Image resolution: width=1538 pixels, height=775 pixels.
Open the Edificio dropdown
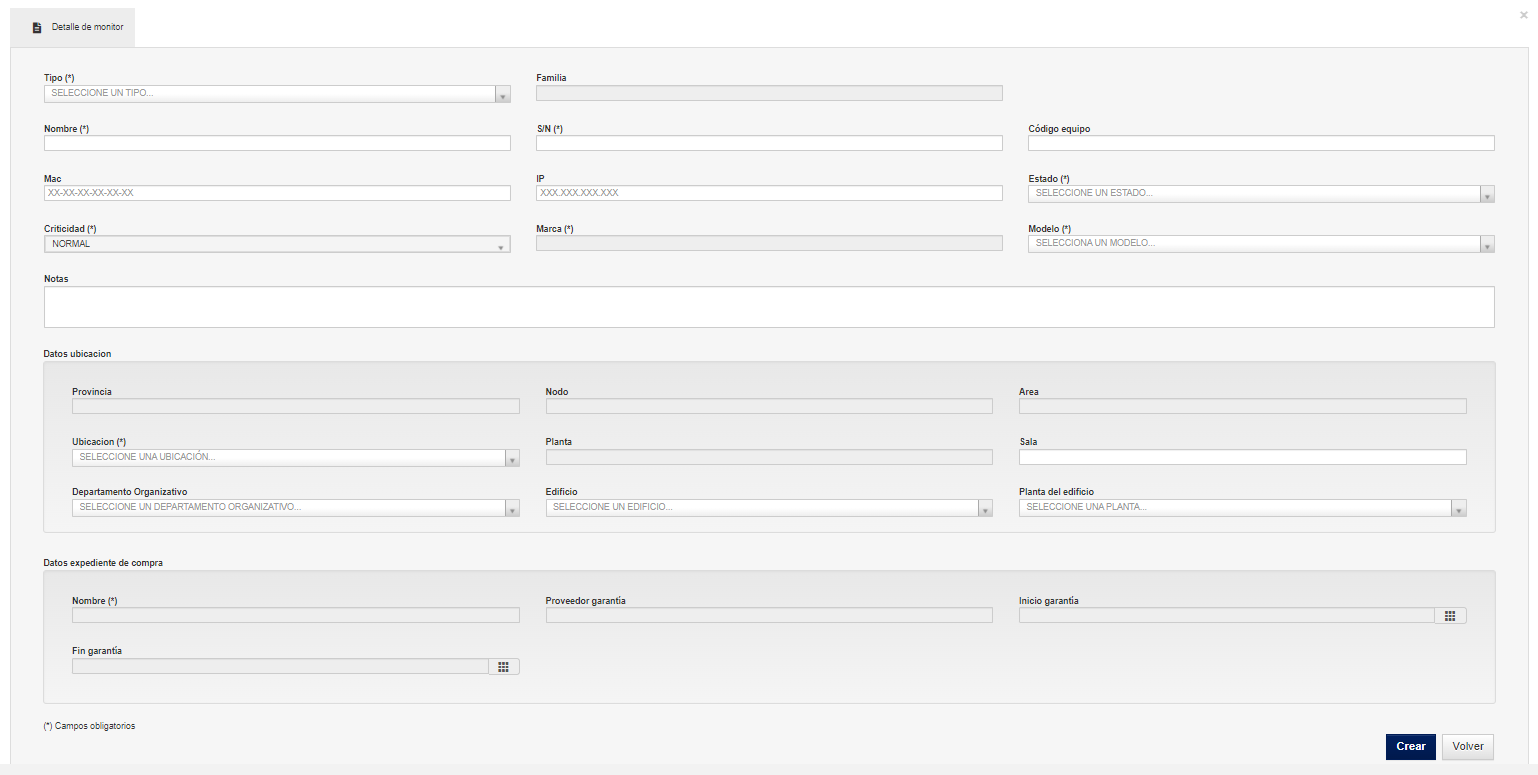point(769,508)
